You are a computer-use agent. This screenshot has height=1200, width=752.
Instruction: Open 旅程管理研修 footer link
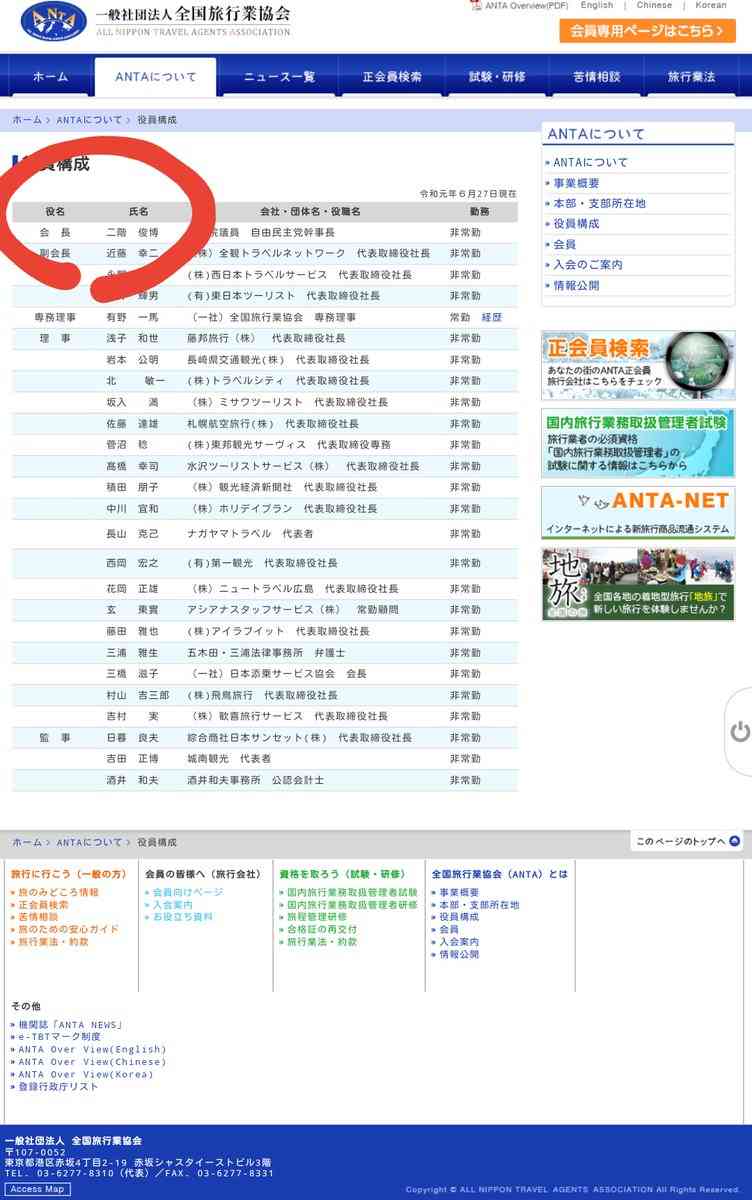[317, 917]
